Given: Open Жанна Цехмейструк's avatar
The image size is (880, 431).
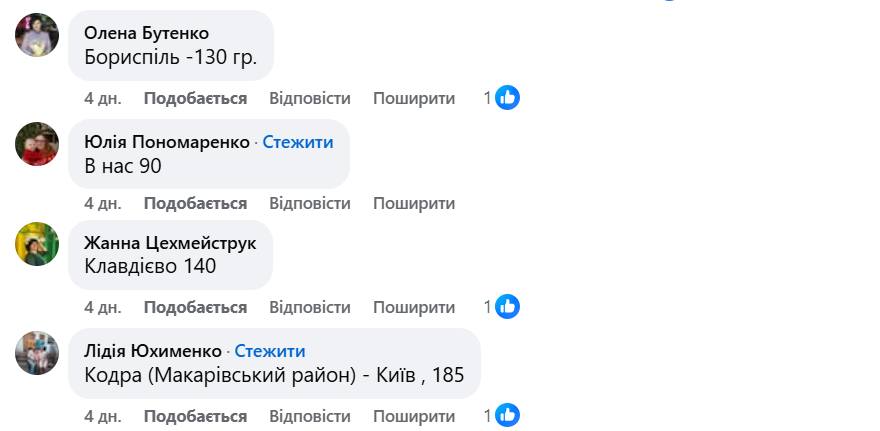Looking at the screenshot, I should point(37,244).
